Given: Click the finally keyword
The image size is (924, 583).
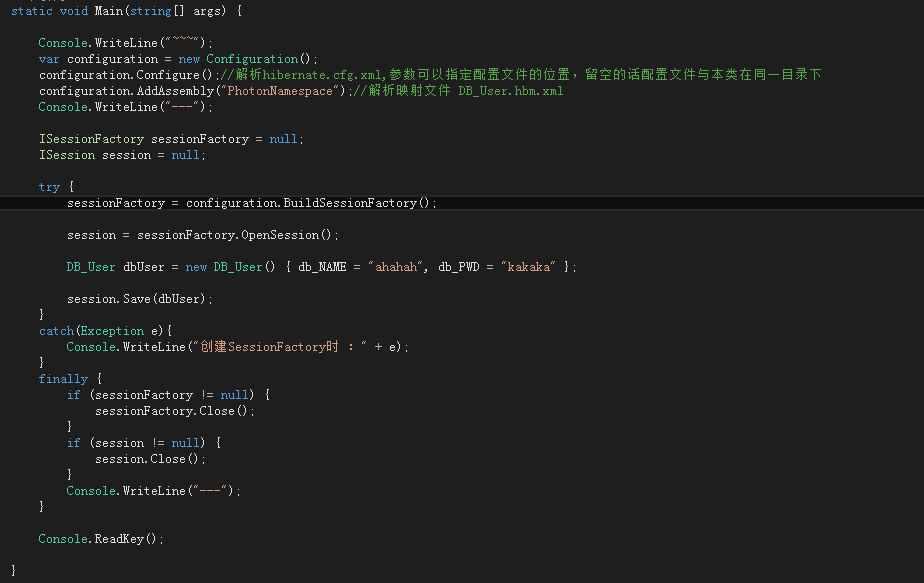Looking at the screenshot, I should [x=63, y=379].
